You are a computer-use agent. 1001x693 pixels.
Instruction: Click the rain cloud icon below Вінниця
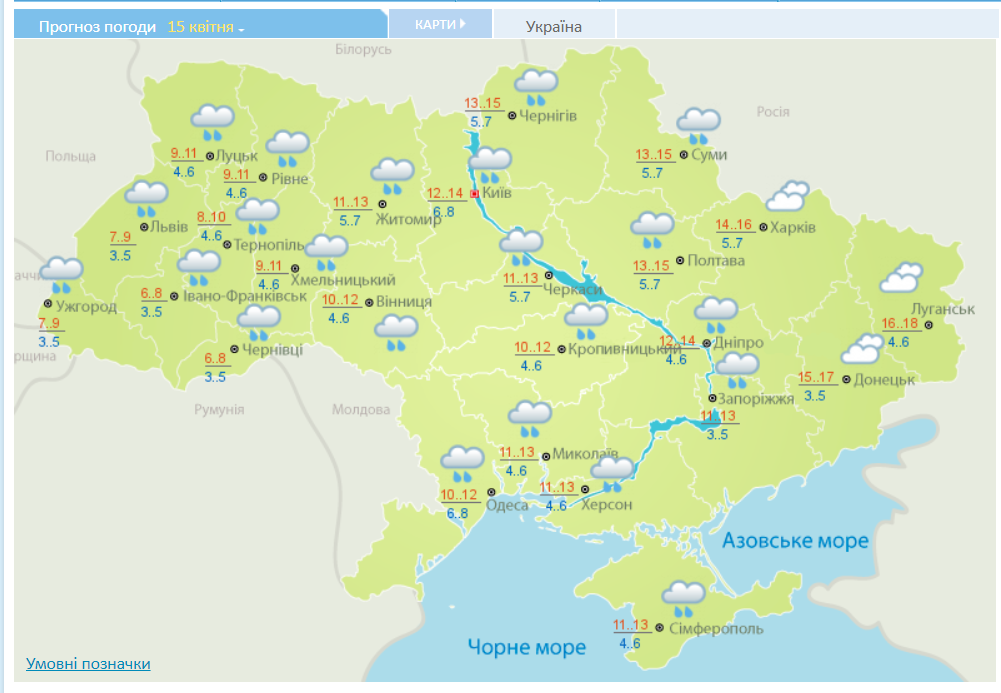coord(396,333)
